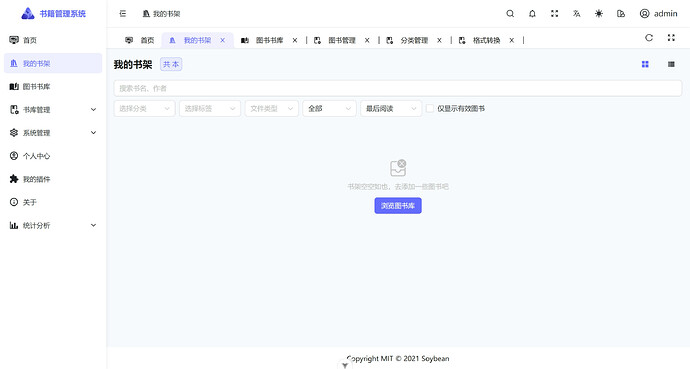The image size is (690, 369).
Task: Collapse the sidebar with the menu fold icon
Action: pos(123,14)
